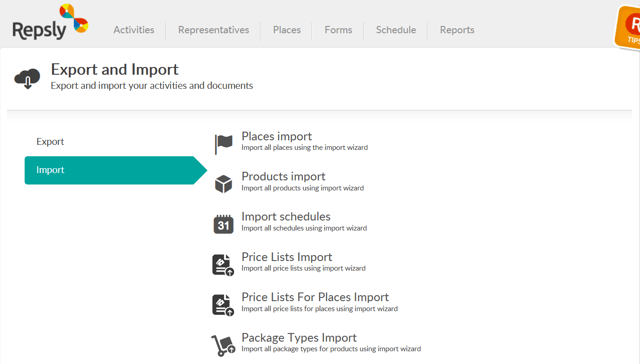Select the Import tab
This screenshot has height=364, width=640.
116,170
